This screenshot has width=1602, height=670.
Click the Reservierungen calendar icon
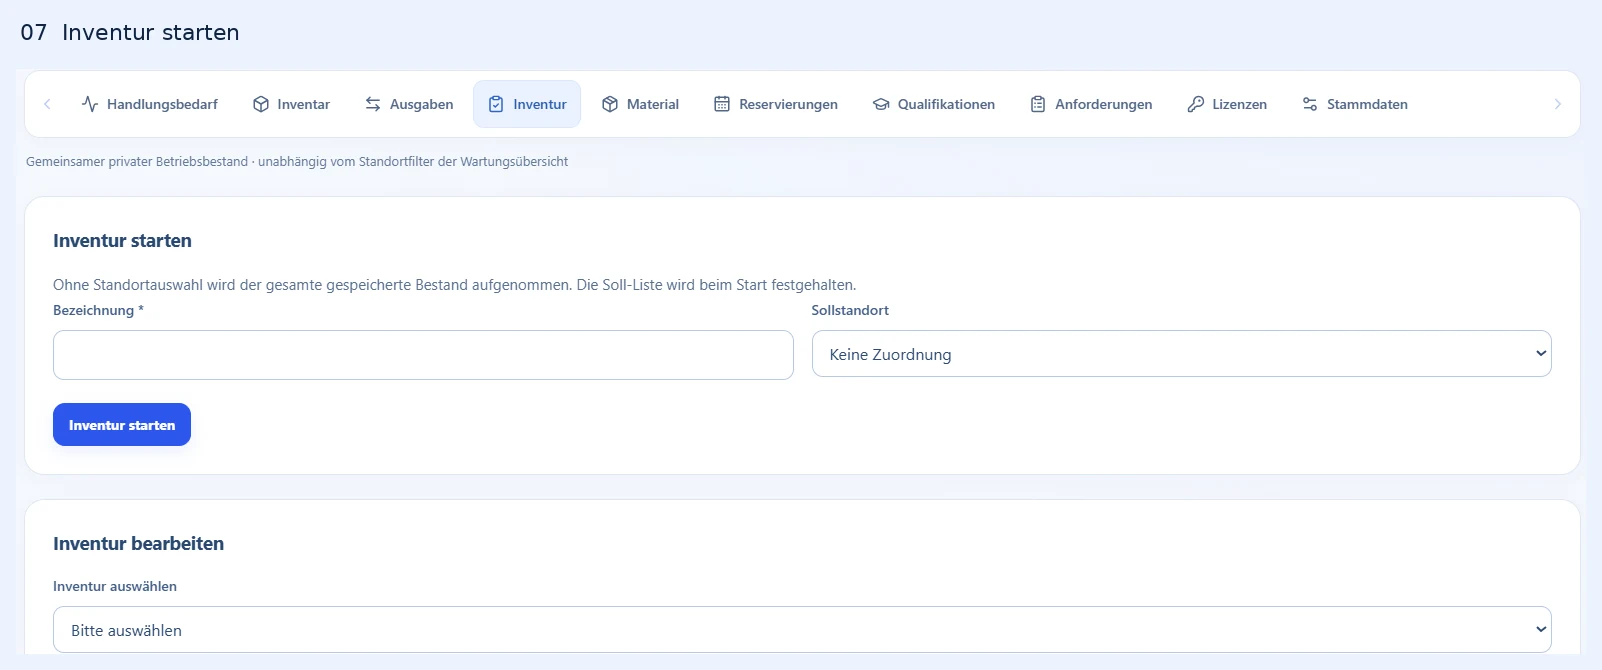point(722,104)
